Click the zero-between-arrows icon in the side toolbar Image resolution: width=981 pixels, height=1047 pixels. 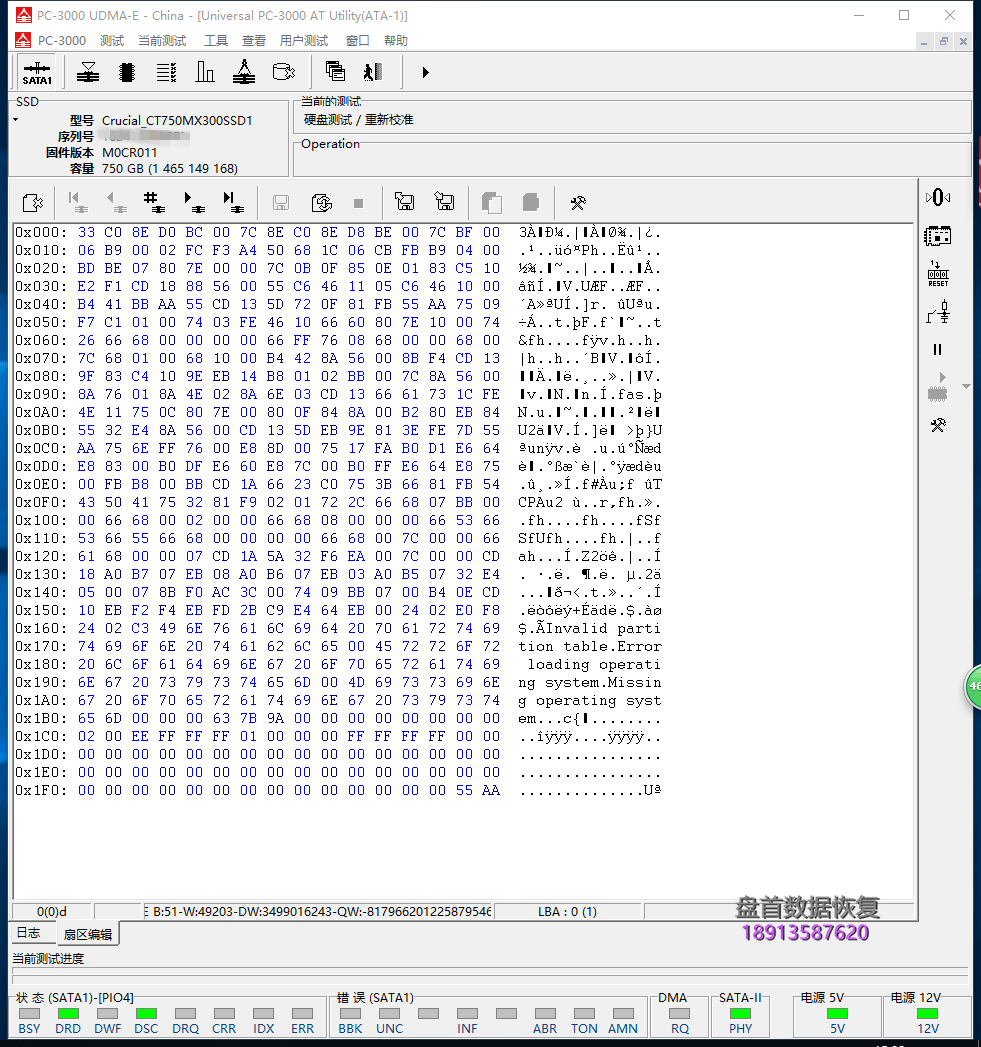(938, 198)
